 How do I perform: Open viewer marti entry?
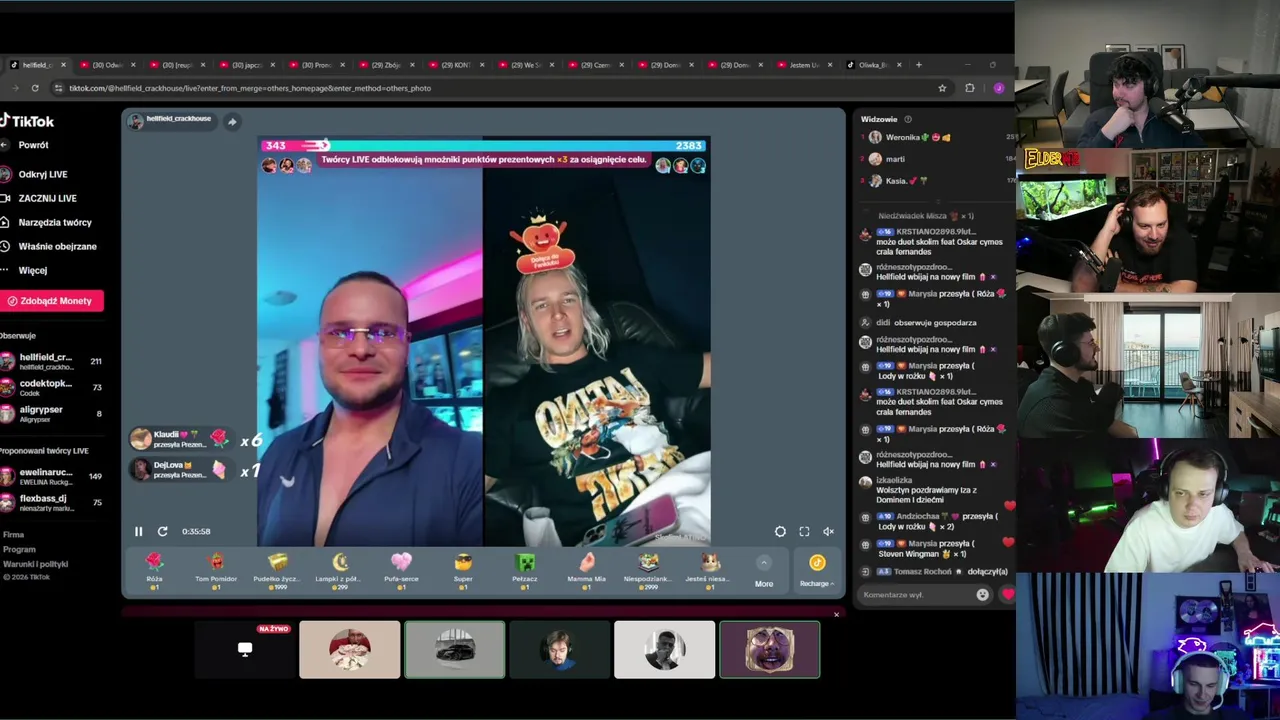pyautogui.click(x=938, y=159)
